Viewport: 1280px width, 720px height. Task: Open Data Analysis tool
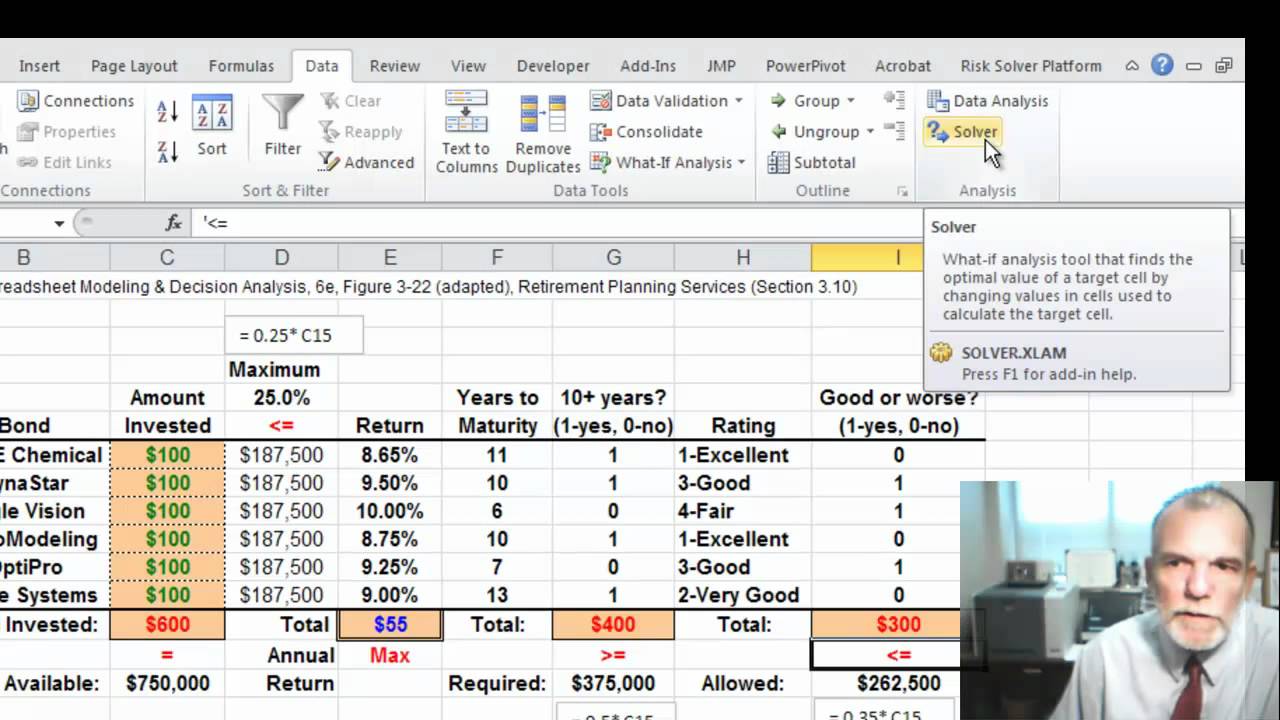tap(987, 100)
